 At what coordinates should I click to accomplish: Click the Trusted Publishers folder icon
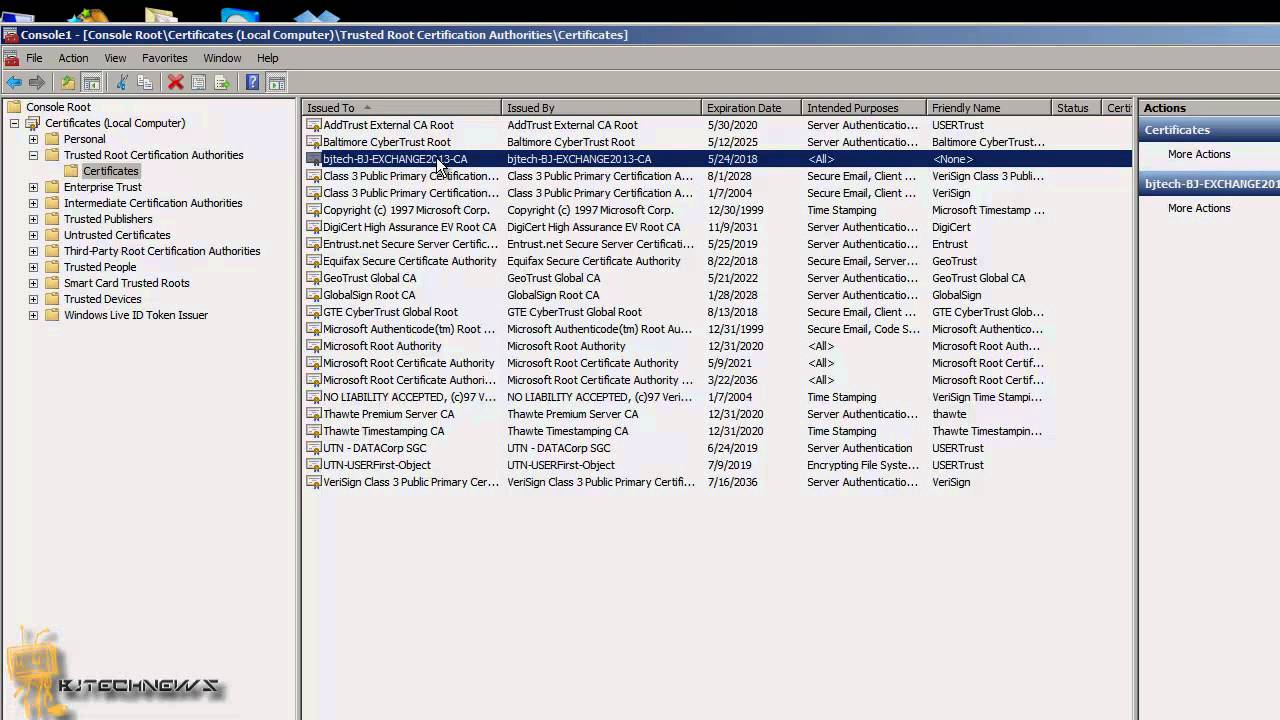[x=52, y=219]
